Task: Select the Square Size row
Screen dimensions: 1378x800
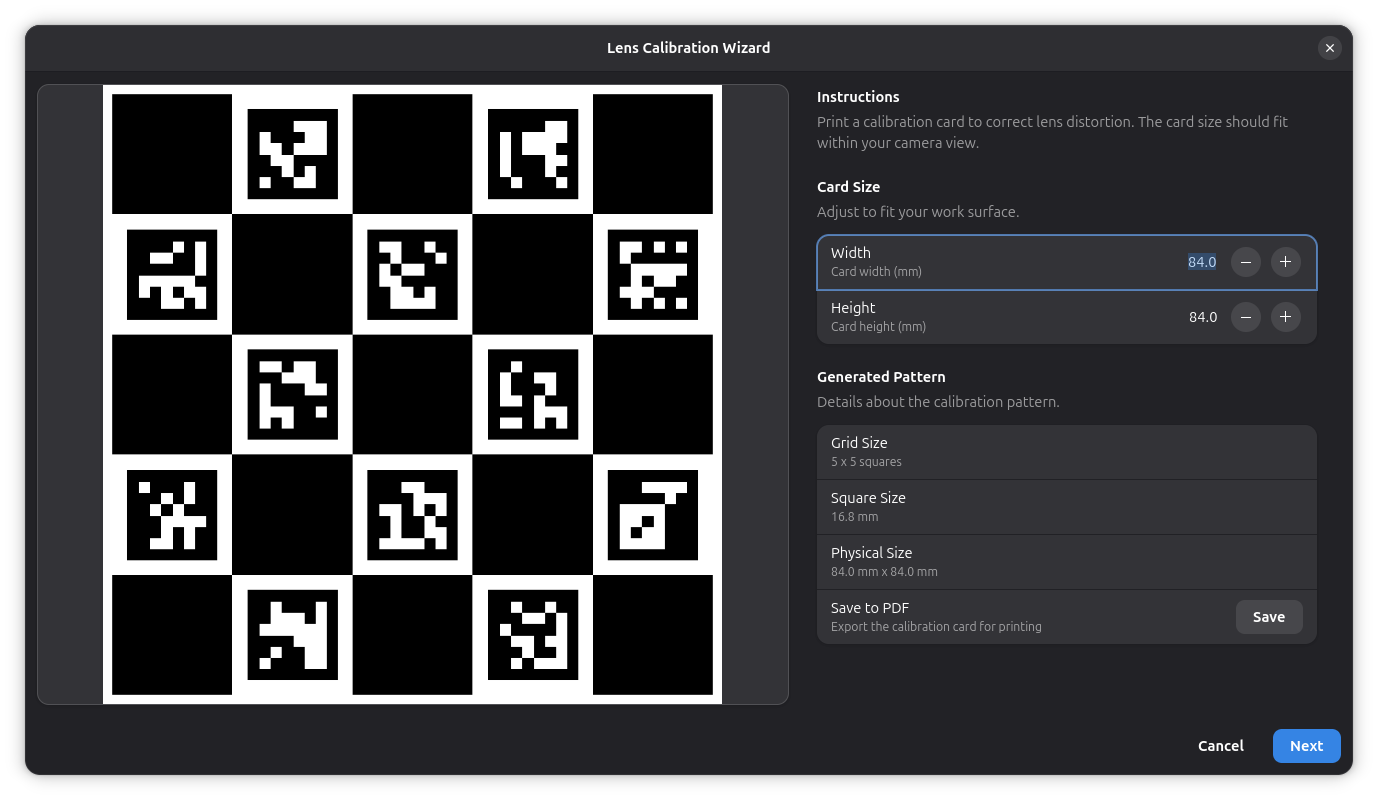Action: pos(1066,507)
